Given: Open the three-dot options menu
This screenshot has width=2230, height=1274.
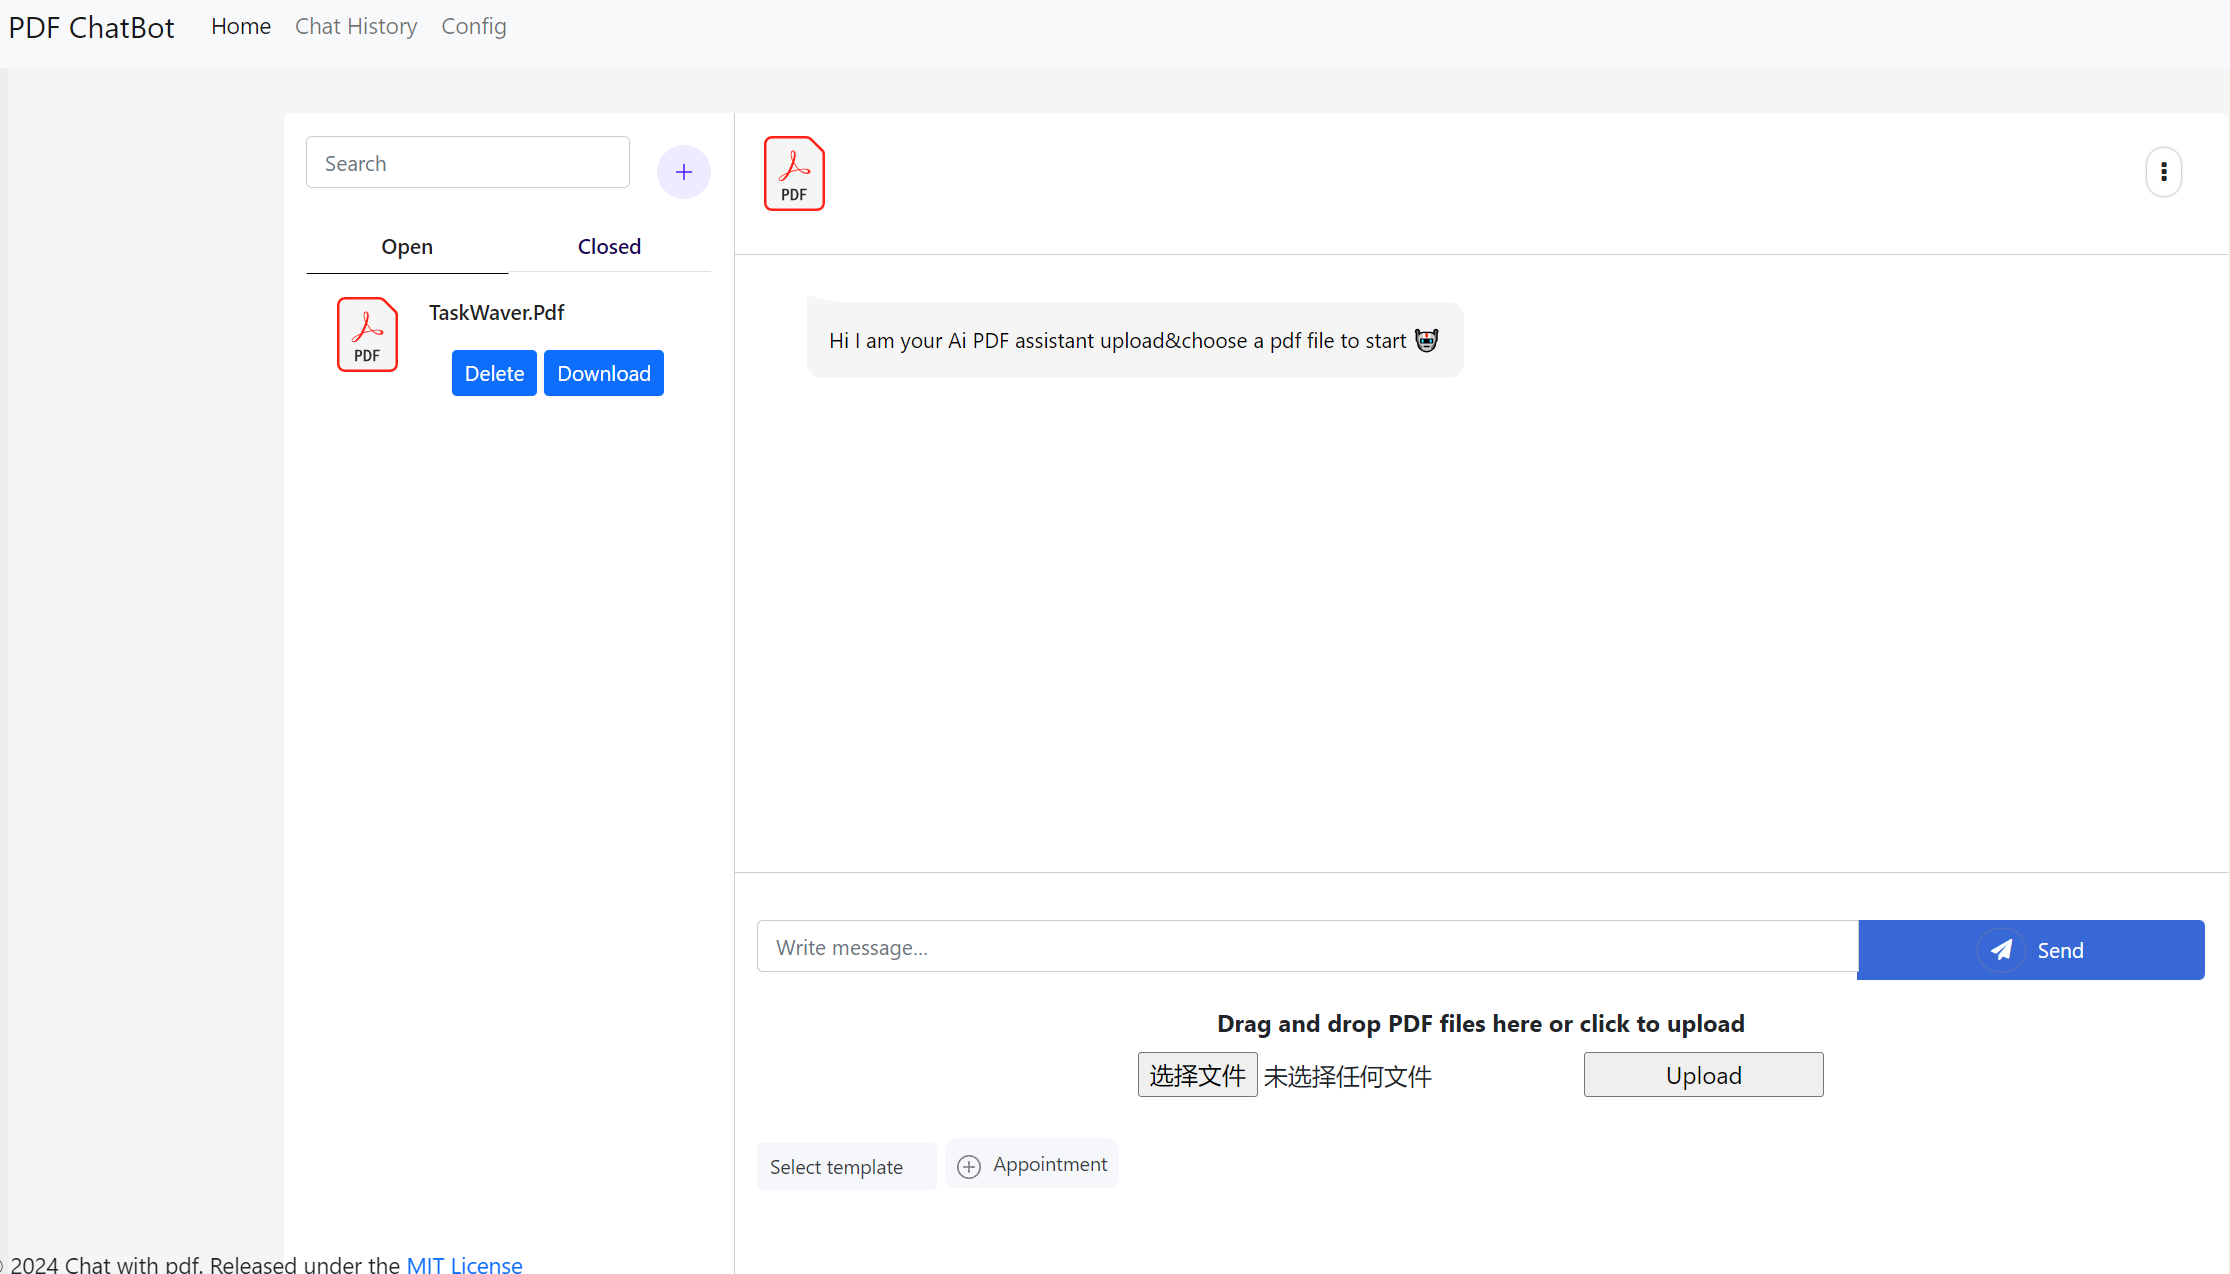Looking at the screenshot, I should [x=2163, y=172].
